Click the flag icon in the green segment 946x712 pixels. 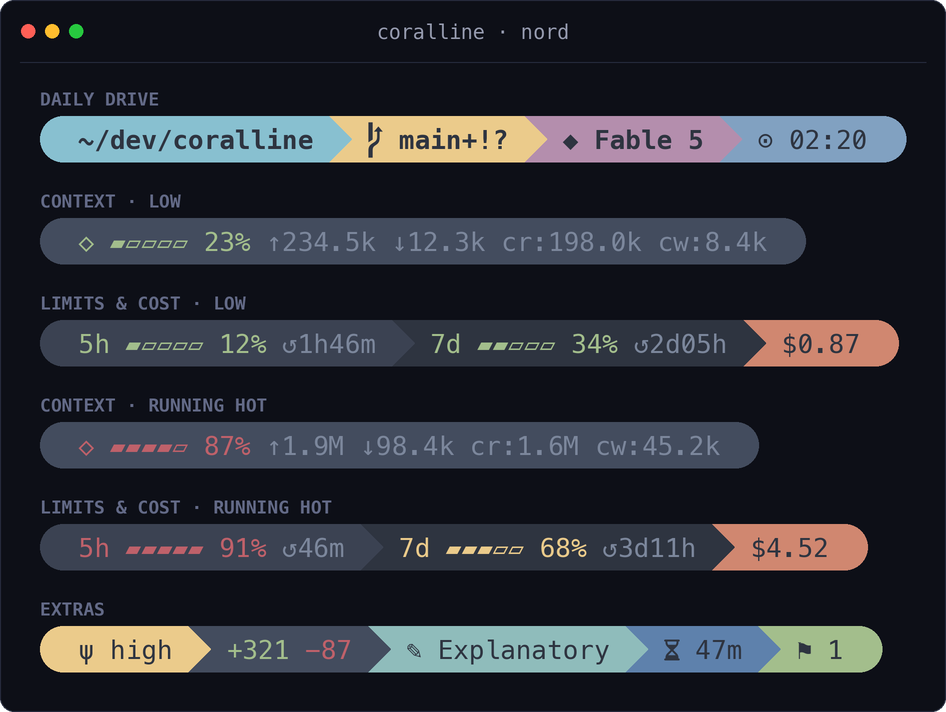[x=804, y=650]
